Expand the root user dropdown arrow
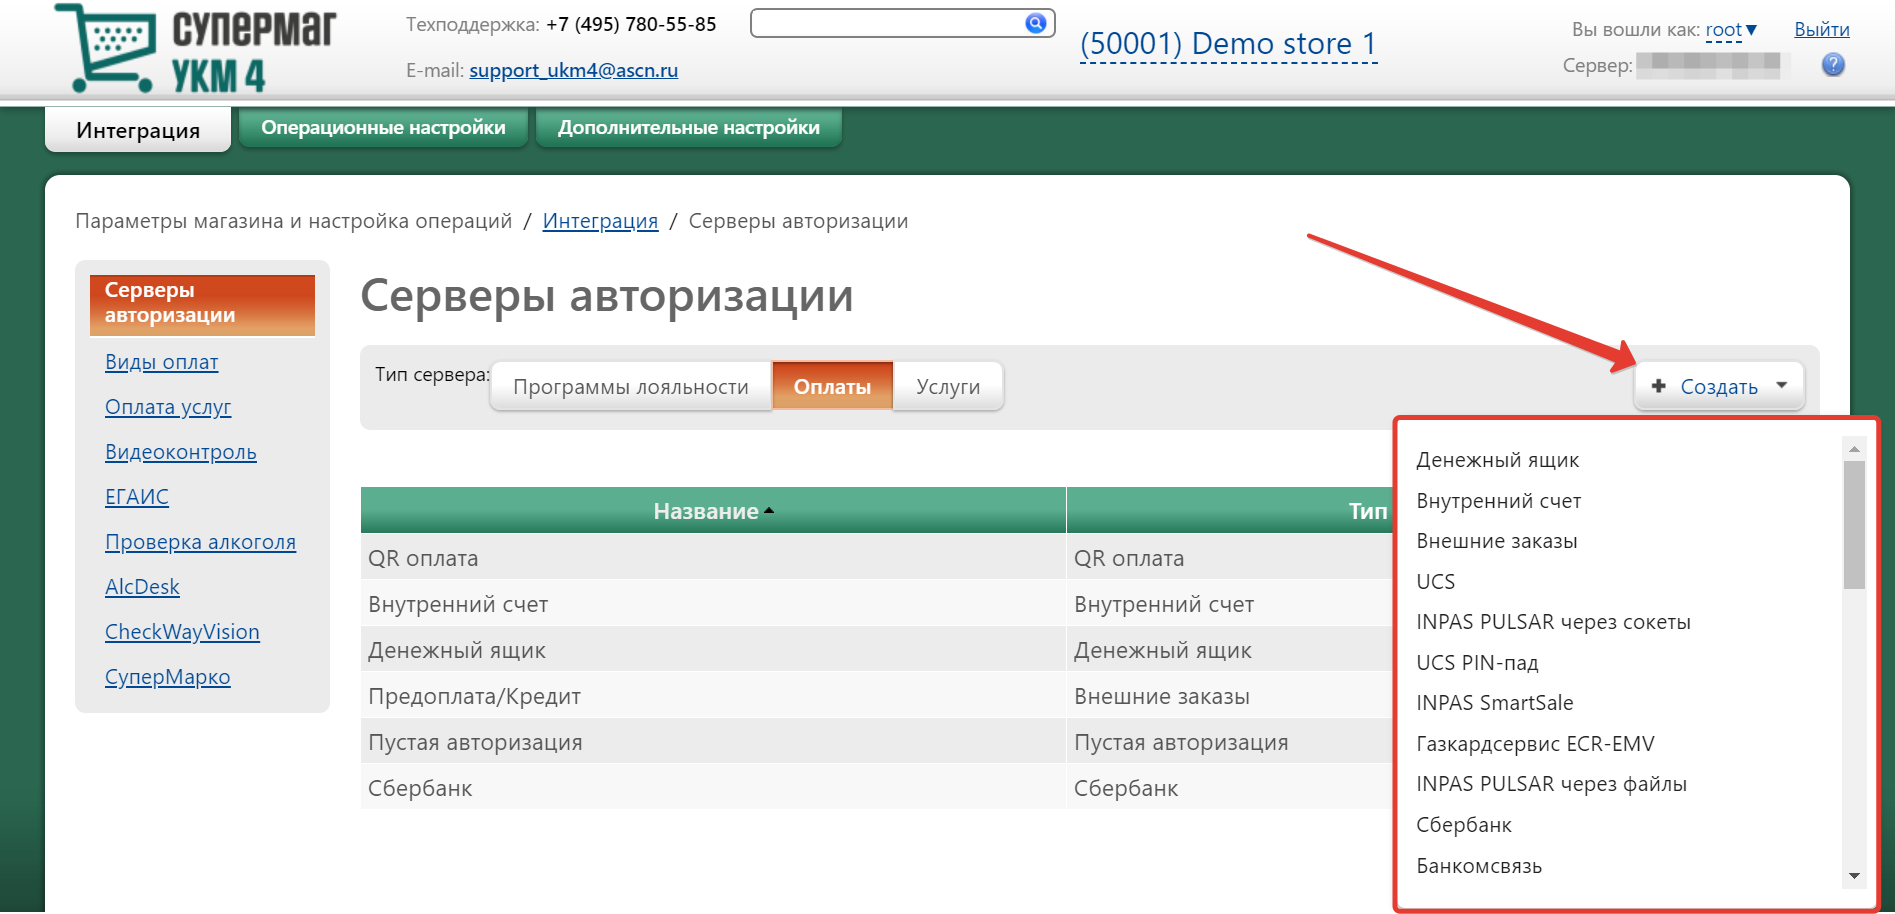1895x914 pixels. (x=1751, y=30)
